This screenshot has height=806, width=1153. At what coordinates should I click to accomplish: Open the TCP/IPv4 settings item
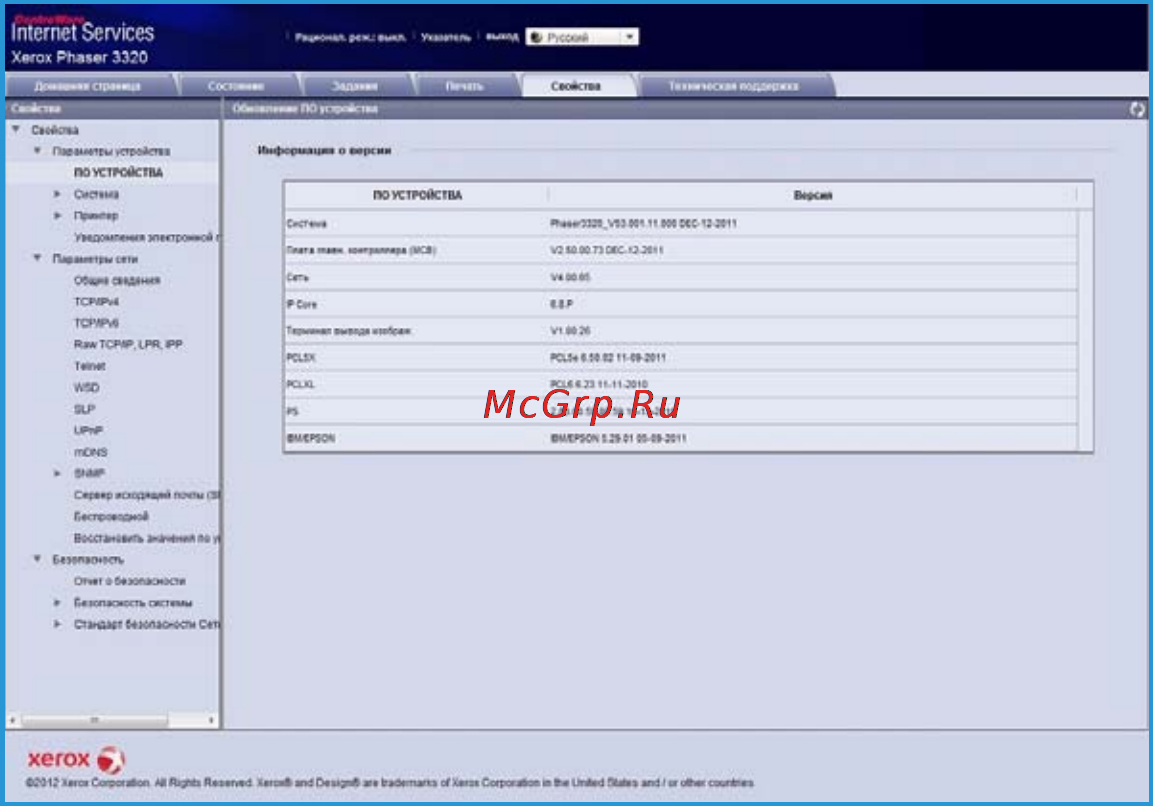(x=96, y=302)
